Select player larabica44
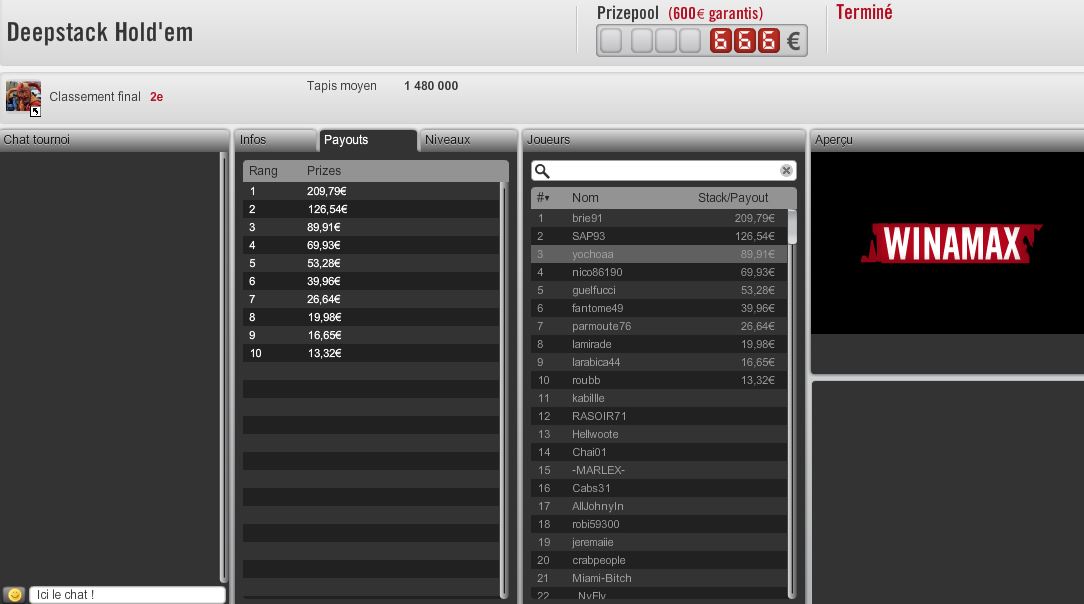The image size is (1084, 604). (x=659, y=361)
